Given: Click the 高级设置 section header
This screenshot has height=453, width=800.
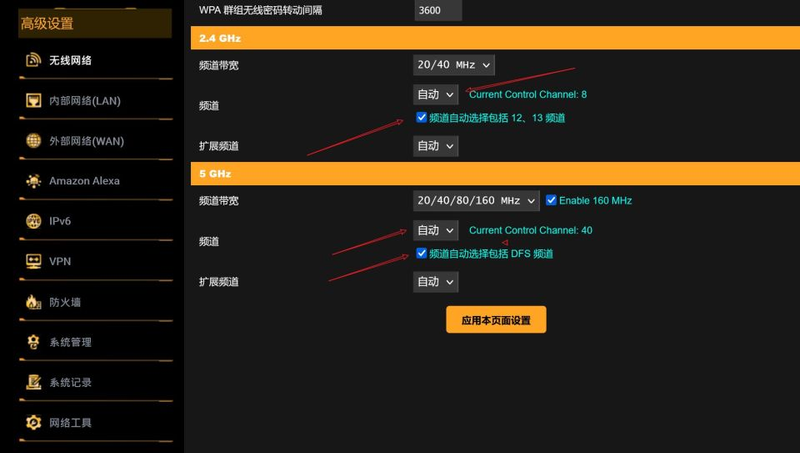Looking at the screenshot, I should [x=95, y=23].
